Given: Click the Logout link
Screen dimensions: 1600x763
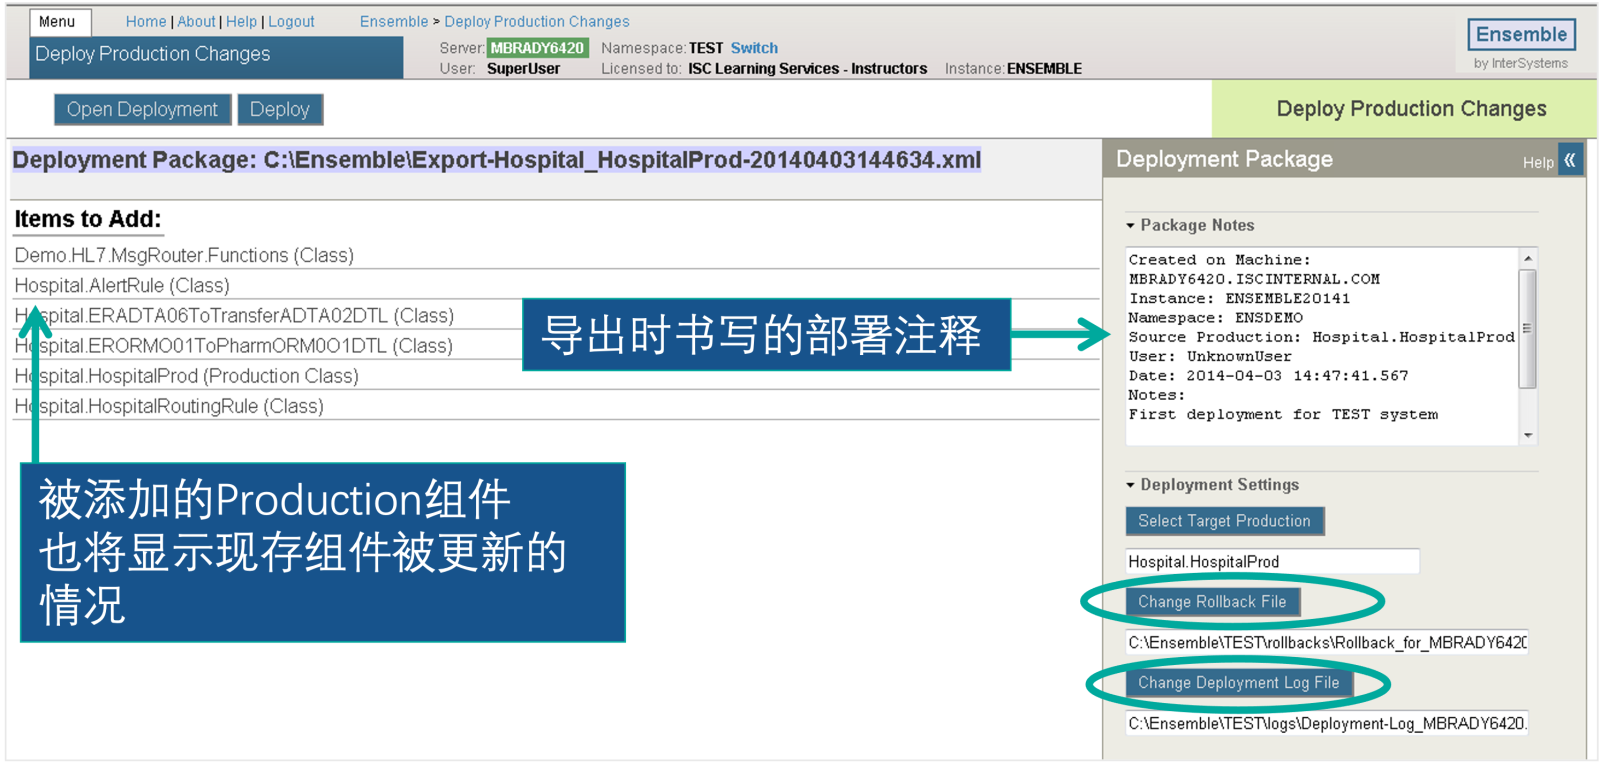Looking at the screenshot, I should coord(291,21).
